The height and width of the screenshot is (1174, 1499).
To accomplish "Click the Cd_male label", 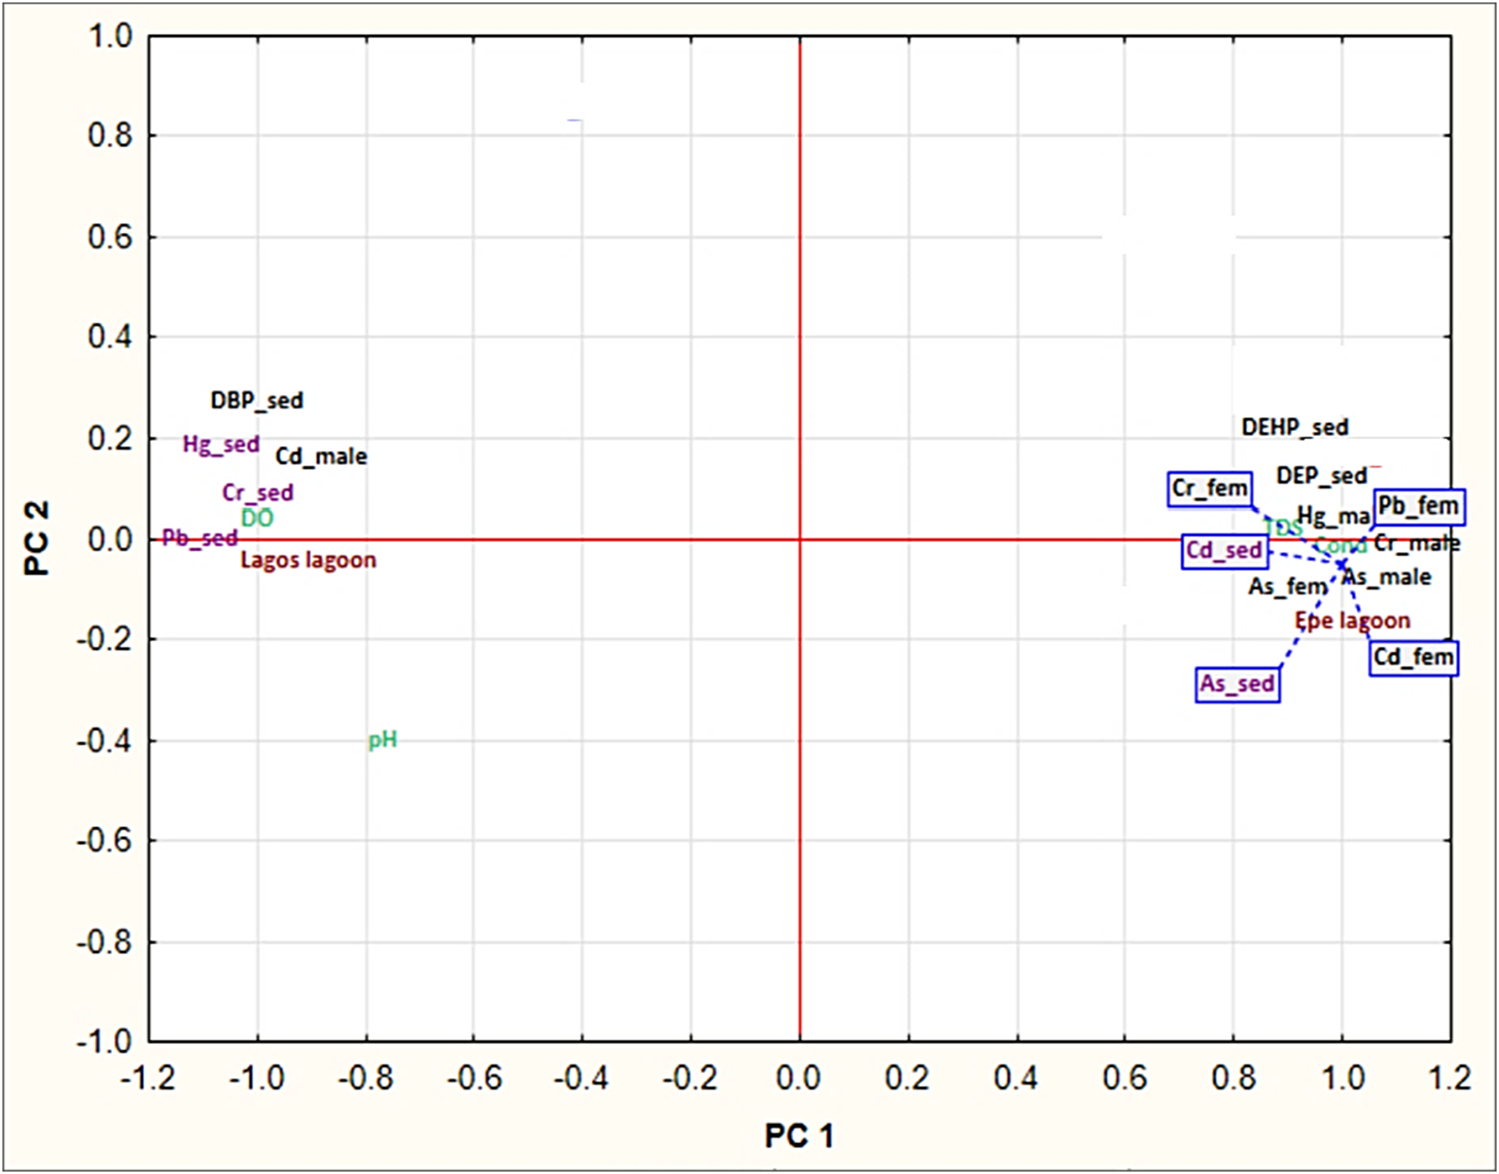I will 321,456.
